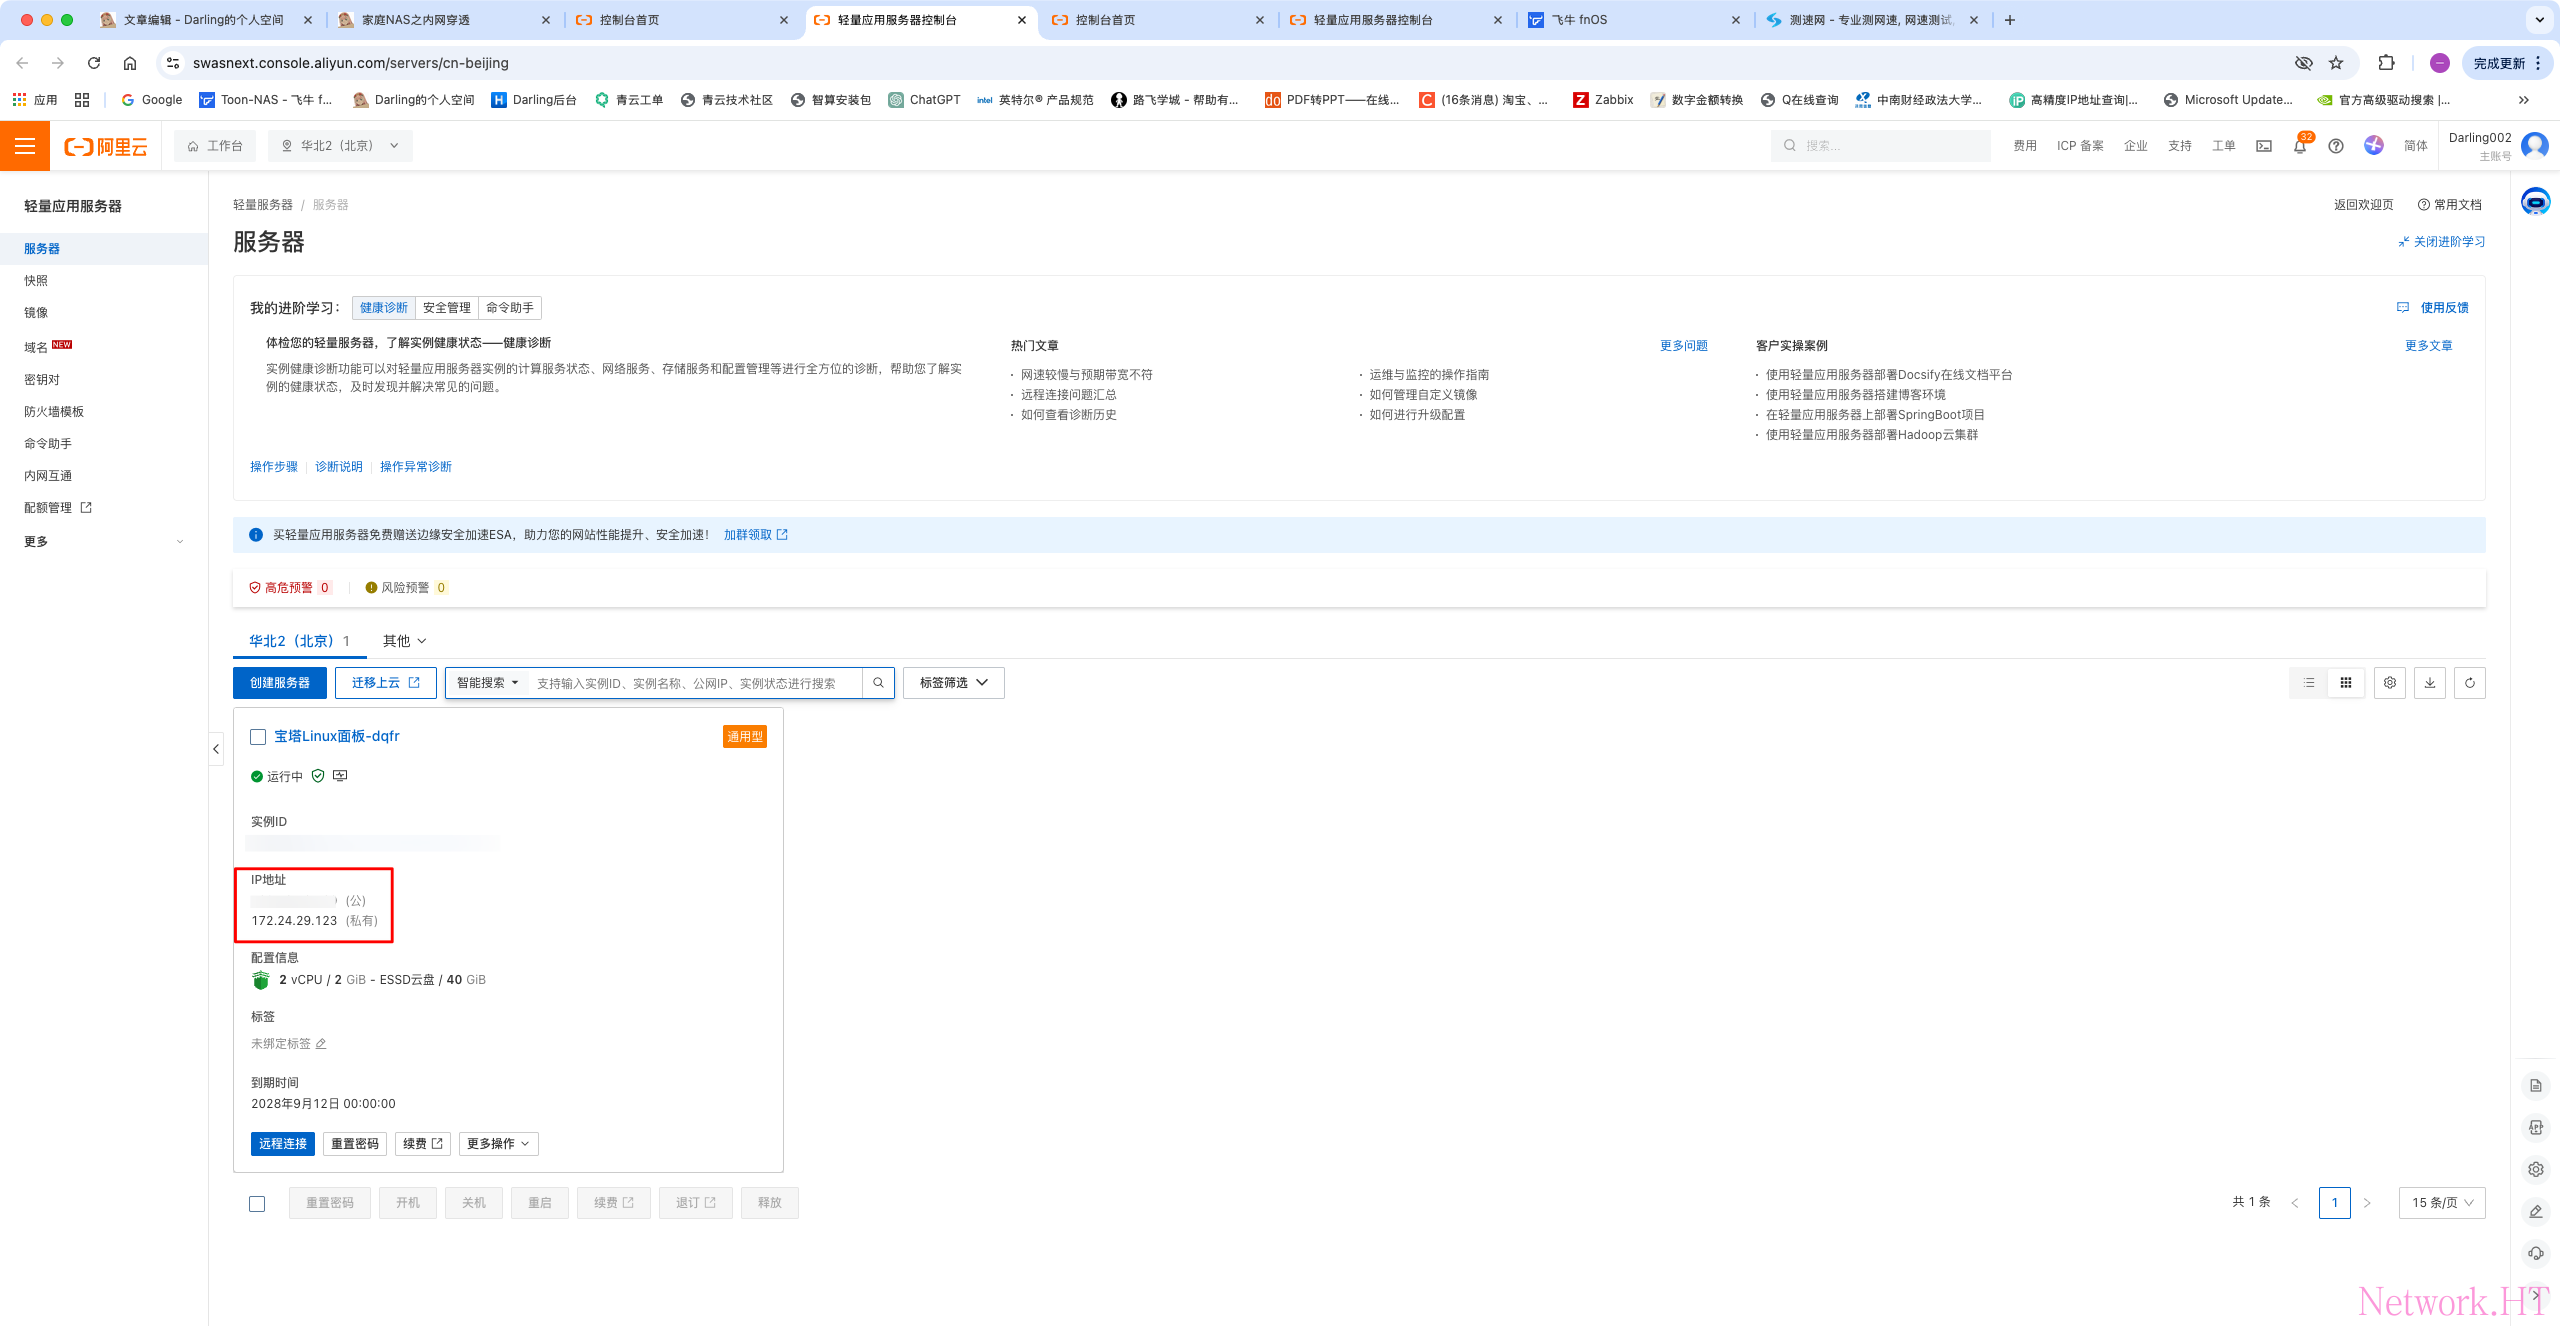Expand the 更多操作 dropdown on server card
Screen dimensions: 2560x1326
click(x=498, y=1144)
